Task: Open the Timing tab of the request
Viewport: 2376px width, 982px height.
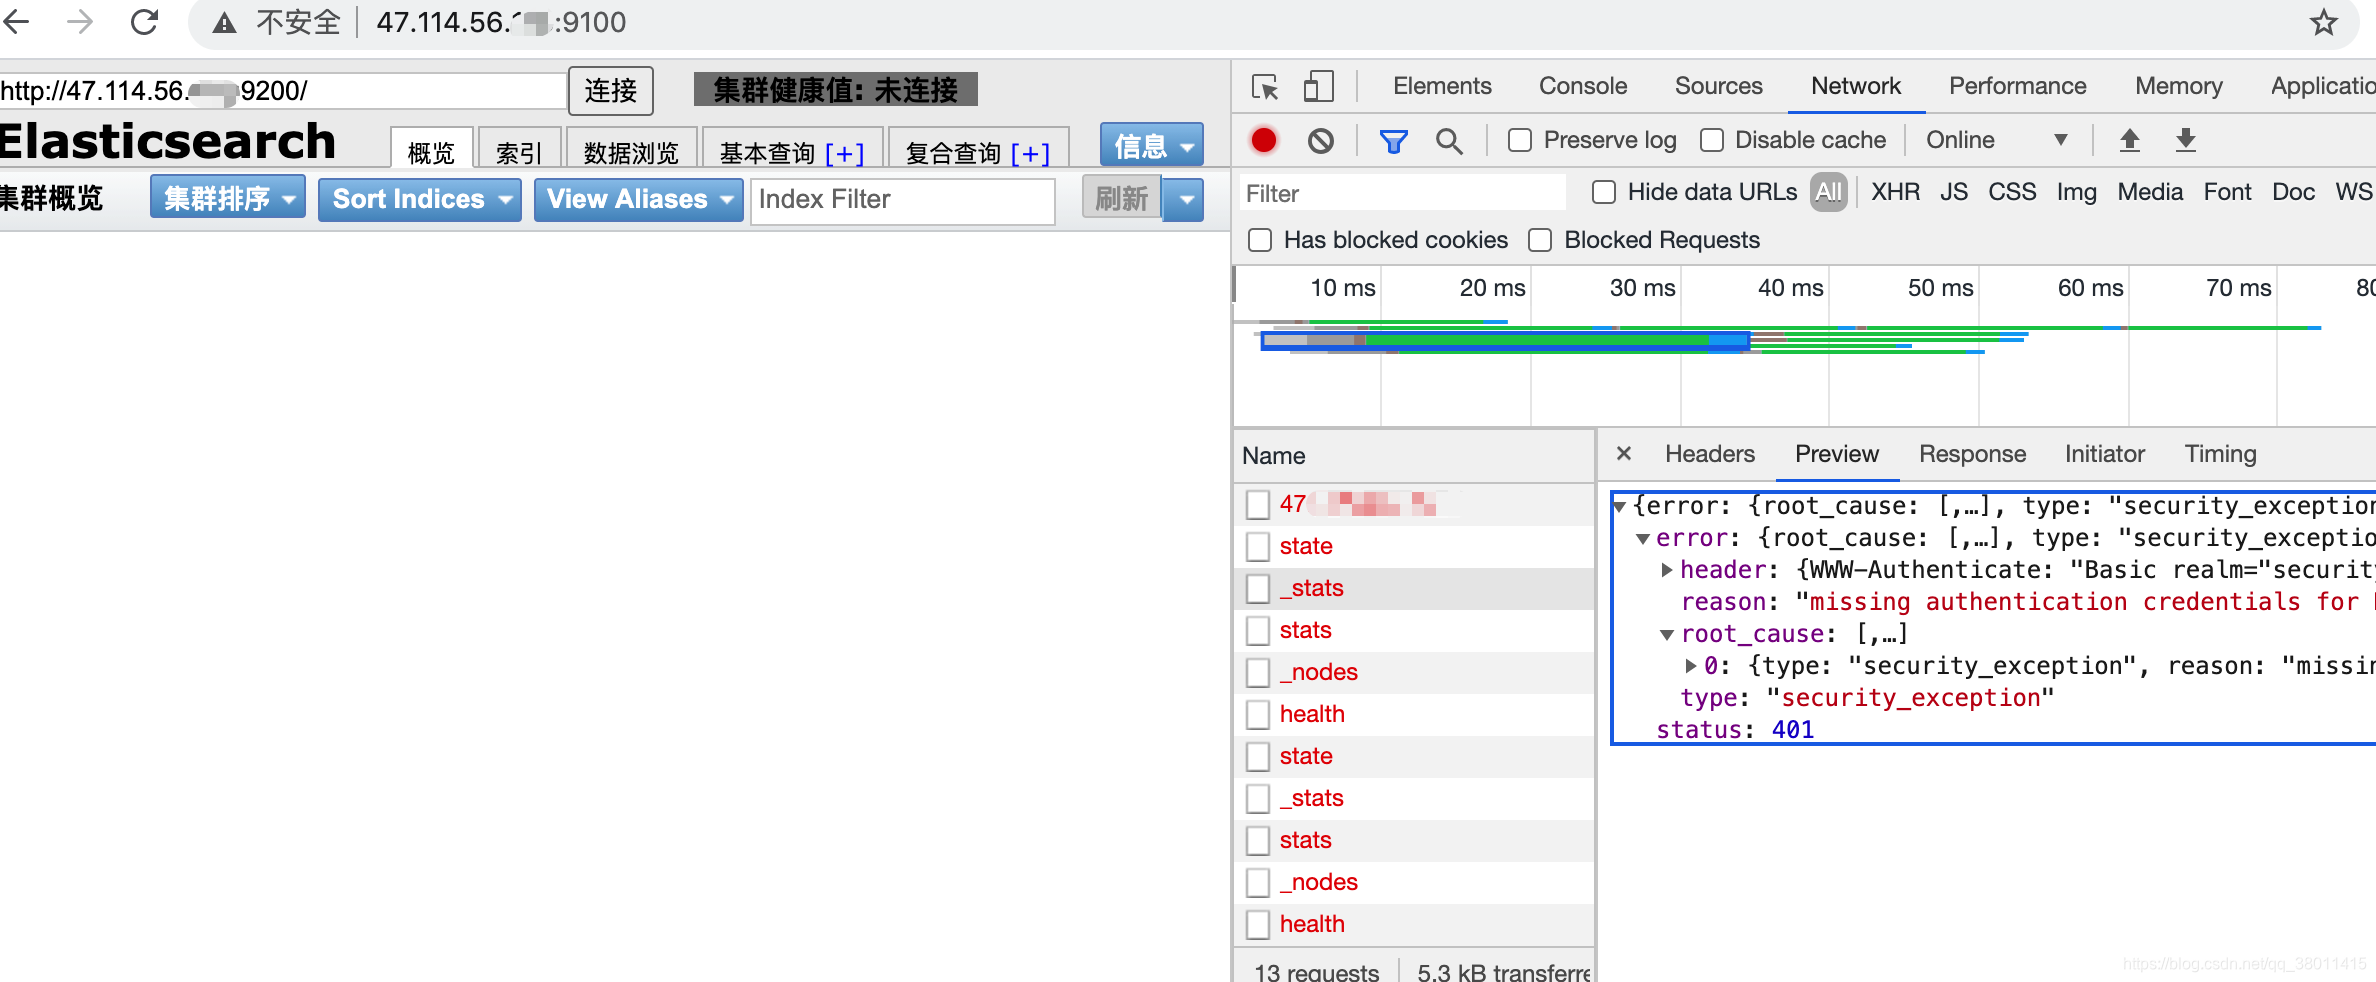Action: tap(2220, 454)
